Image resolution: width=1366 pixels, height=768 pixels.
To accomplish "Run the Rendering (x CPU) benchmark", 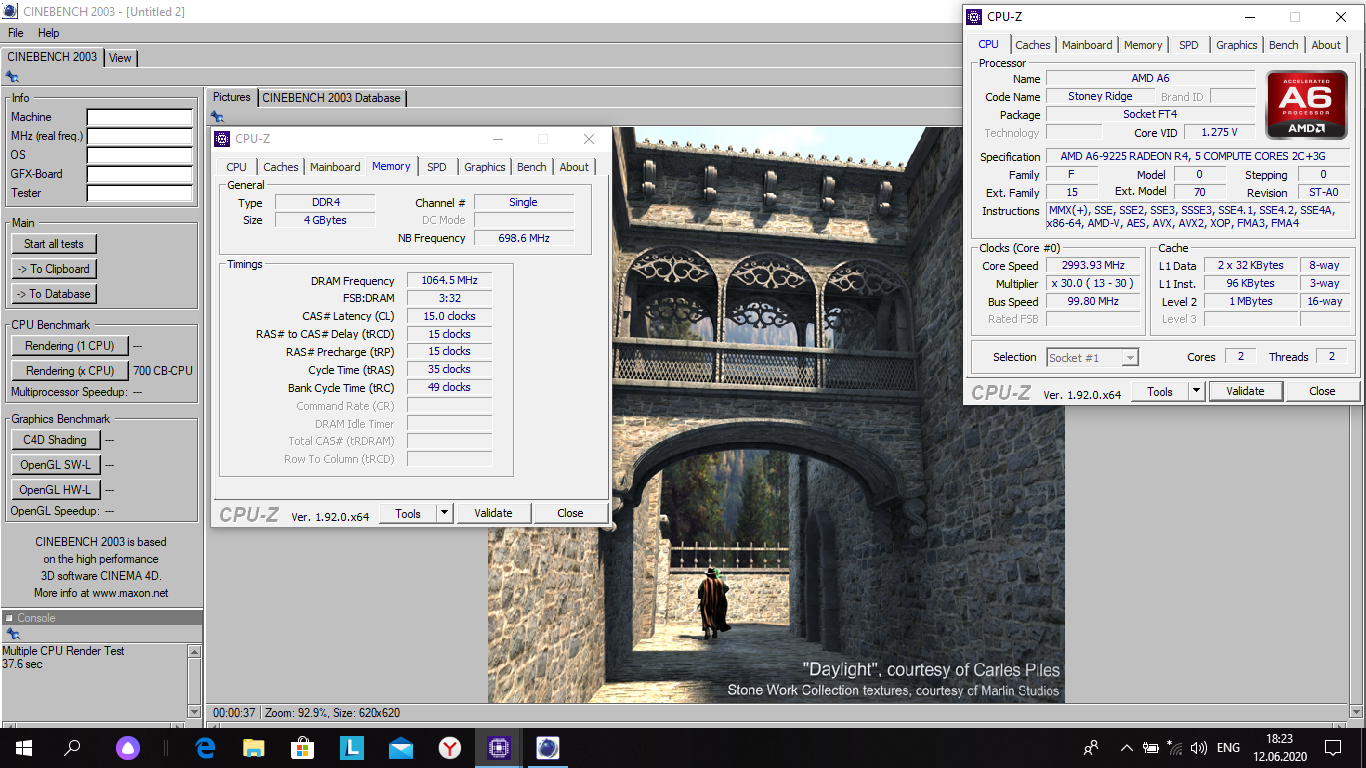I will tap(70, 371).
